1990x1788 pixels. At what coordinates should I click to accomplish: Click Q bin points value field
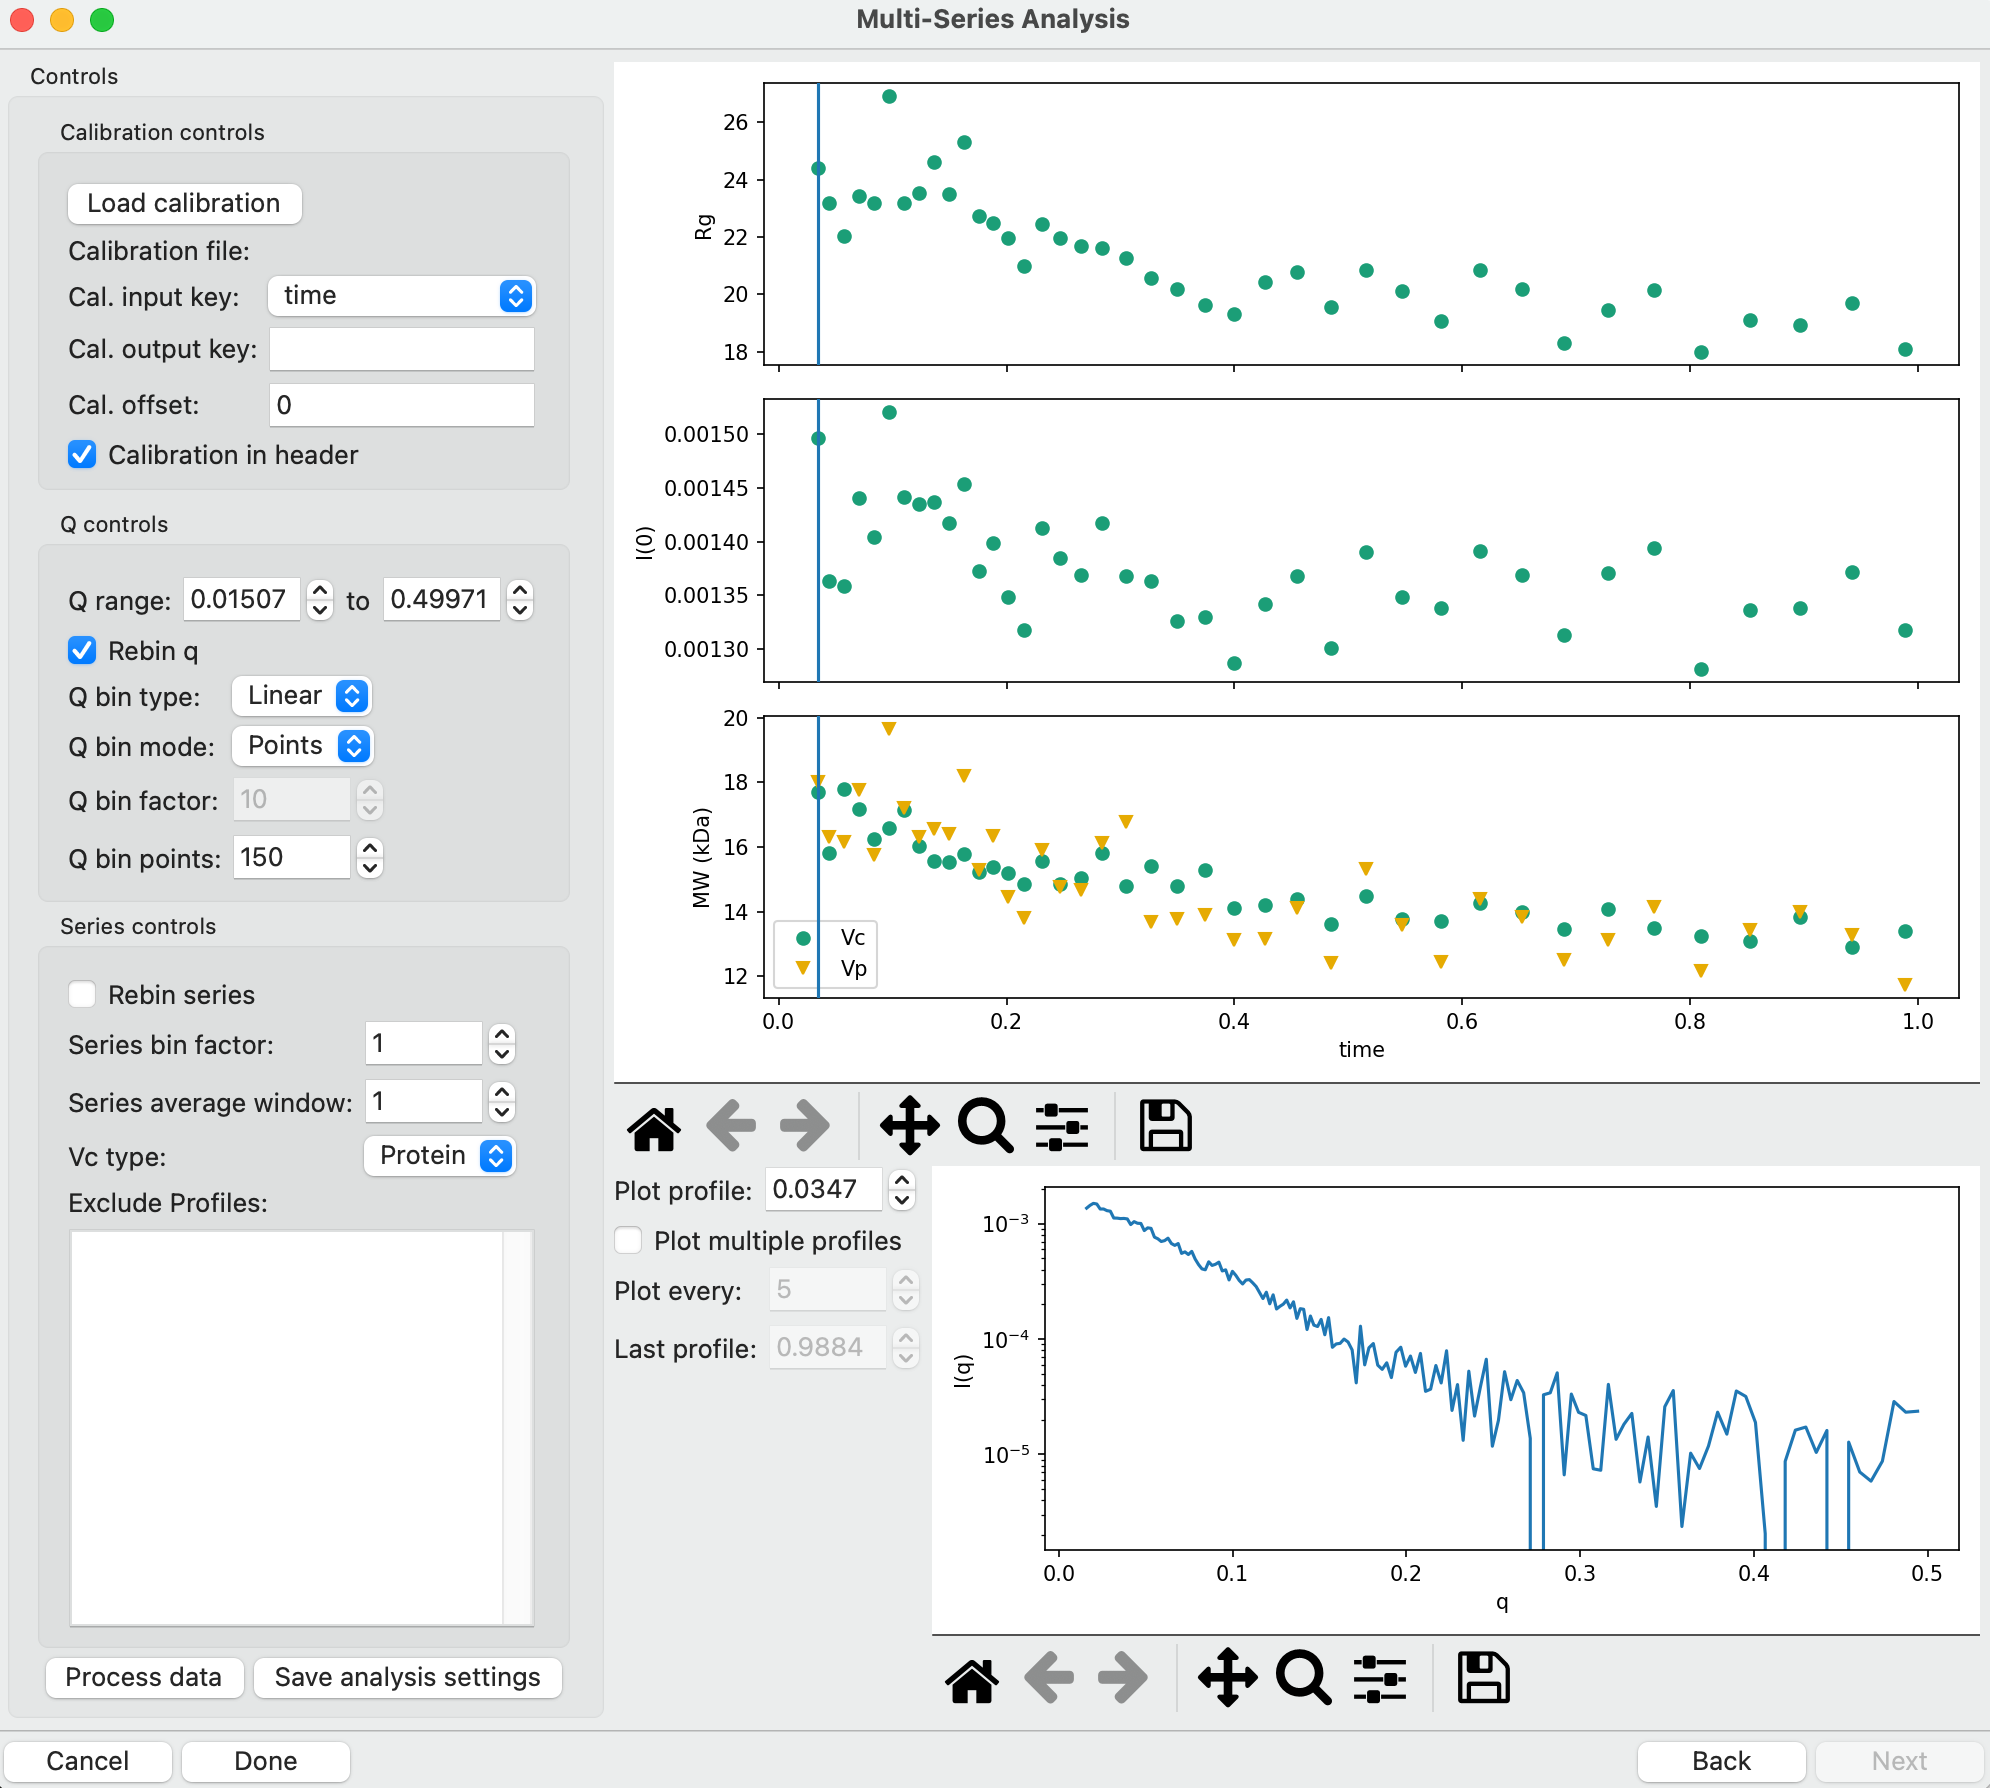coord(292,857)
